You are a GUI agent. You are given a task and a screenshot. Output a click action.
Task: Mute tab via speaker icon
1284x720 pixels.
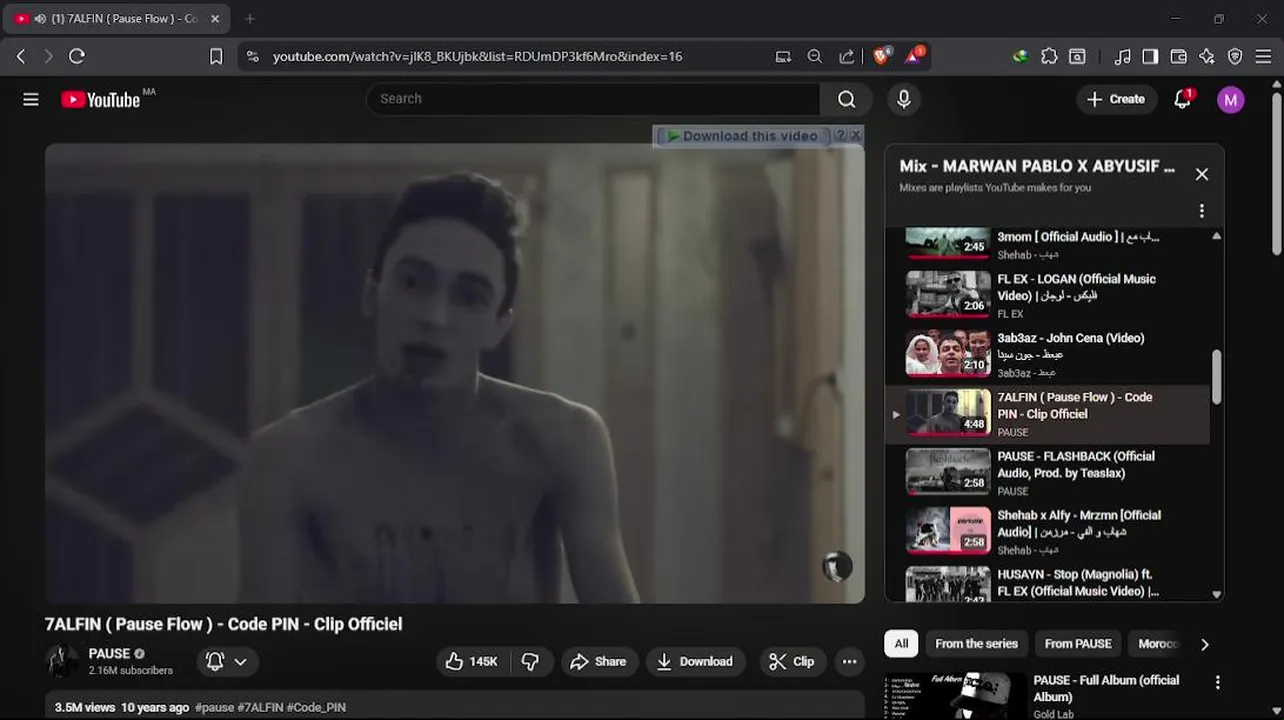point(40,19)
